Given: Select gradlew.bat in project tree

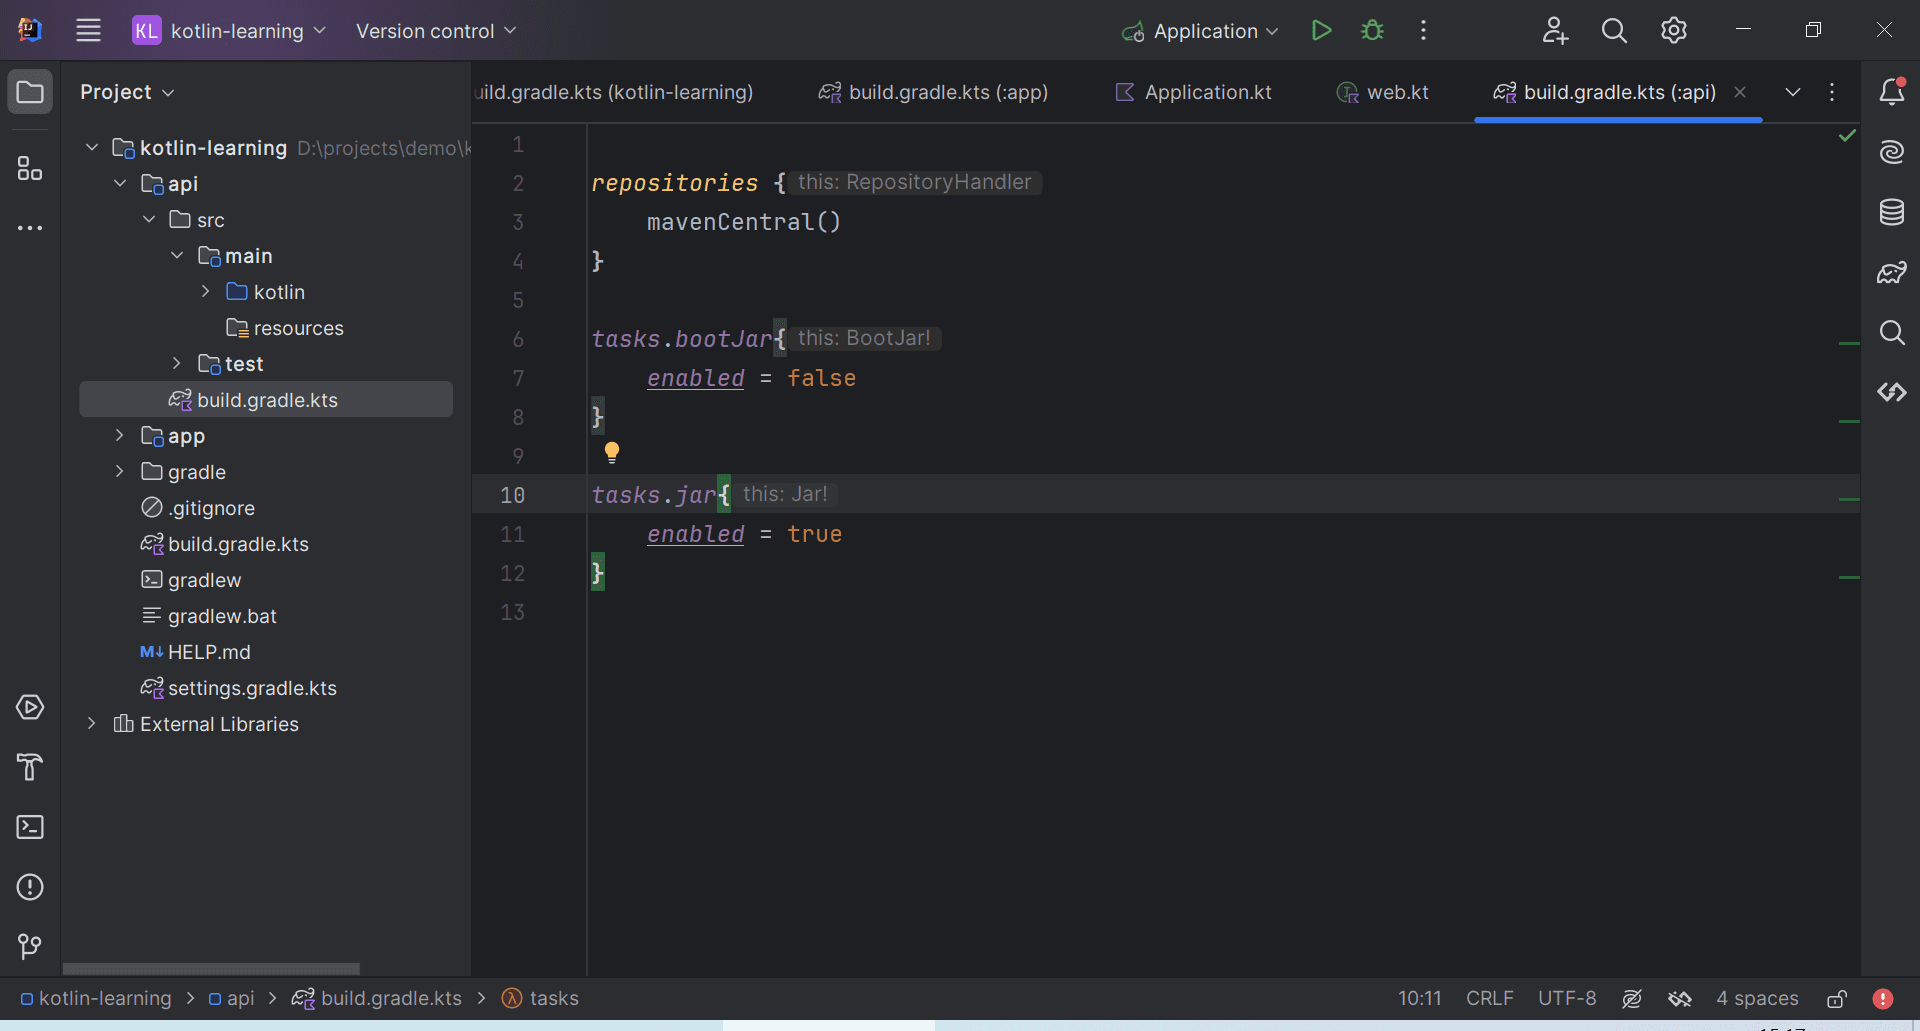Looking at the screenshot, I should click(209, 616).
